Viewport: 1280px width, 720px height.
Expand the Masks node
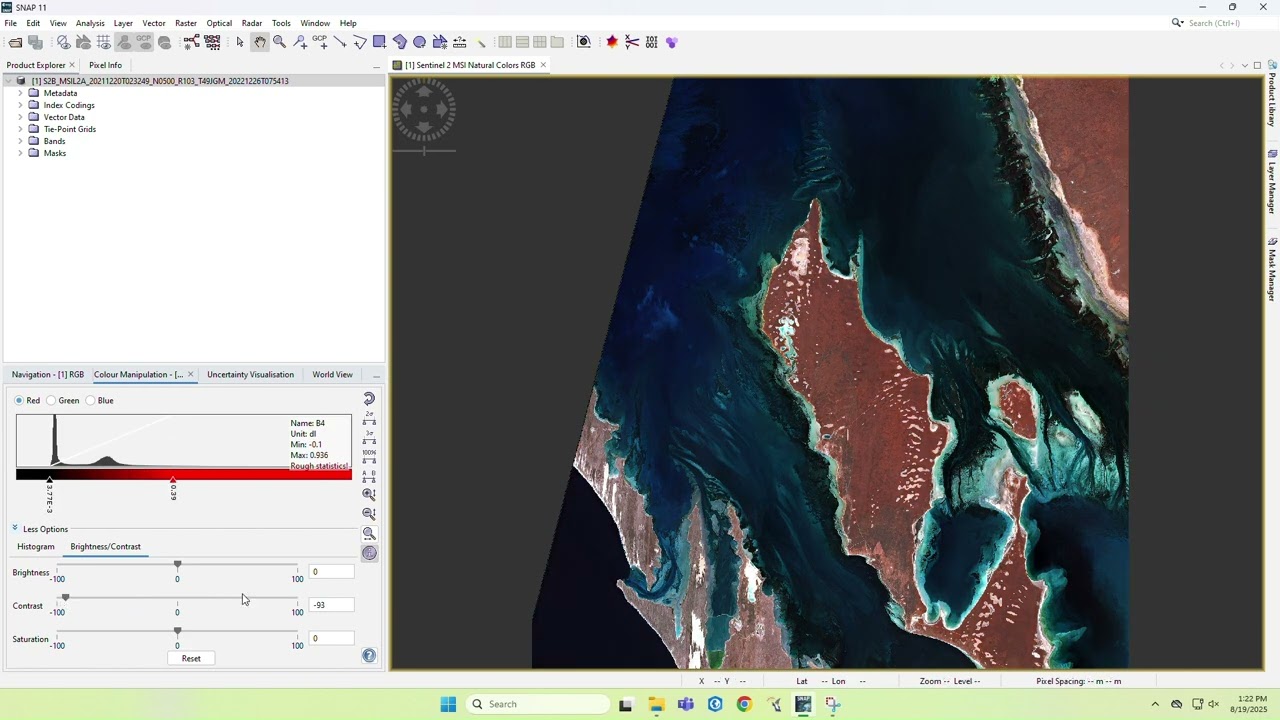point(20,153)
